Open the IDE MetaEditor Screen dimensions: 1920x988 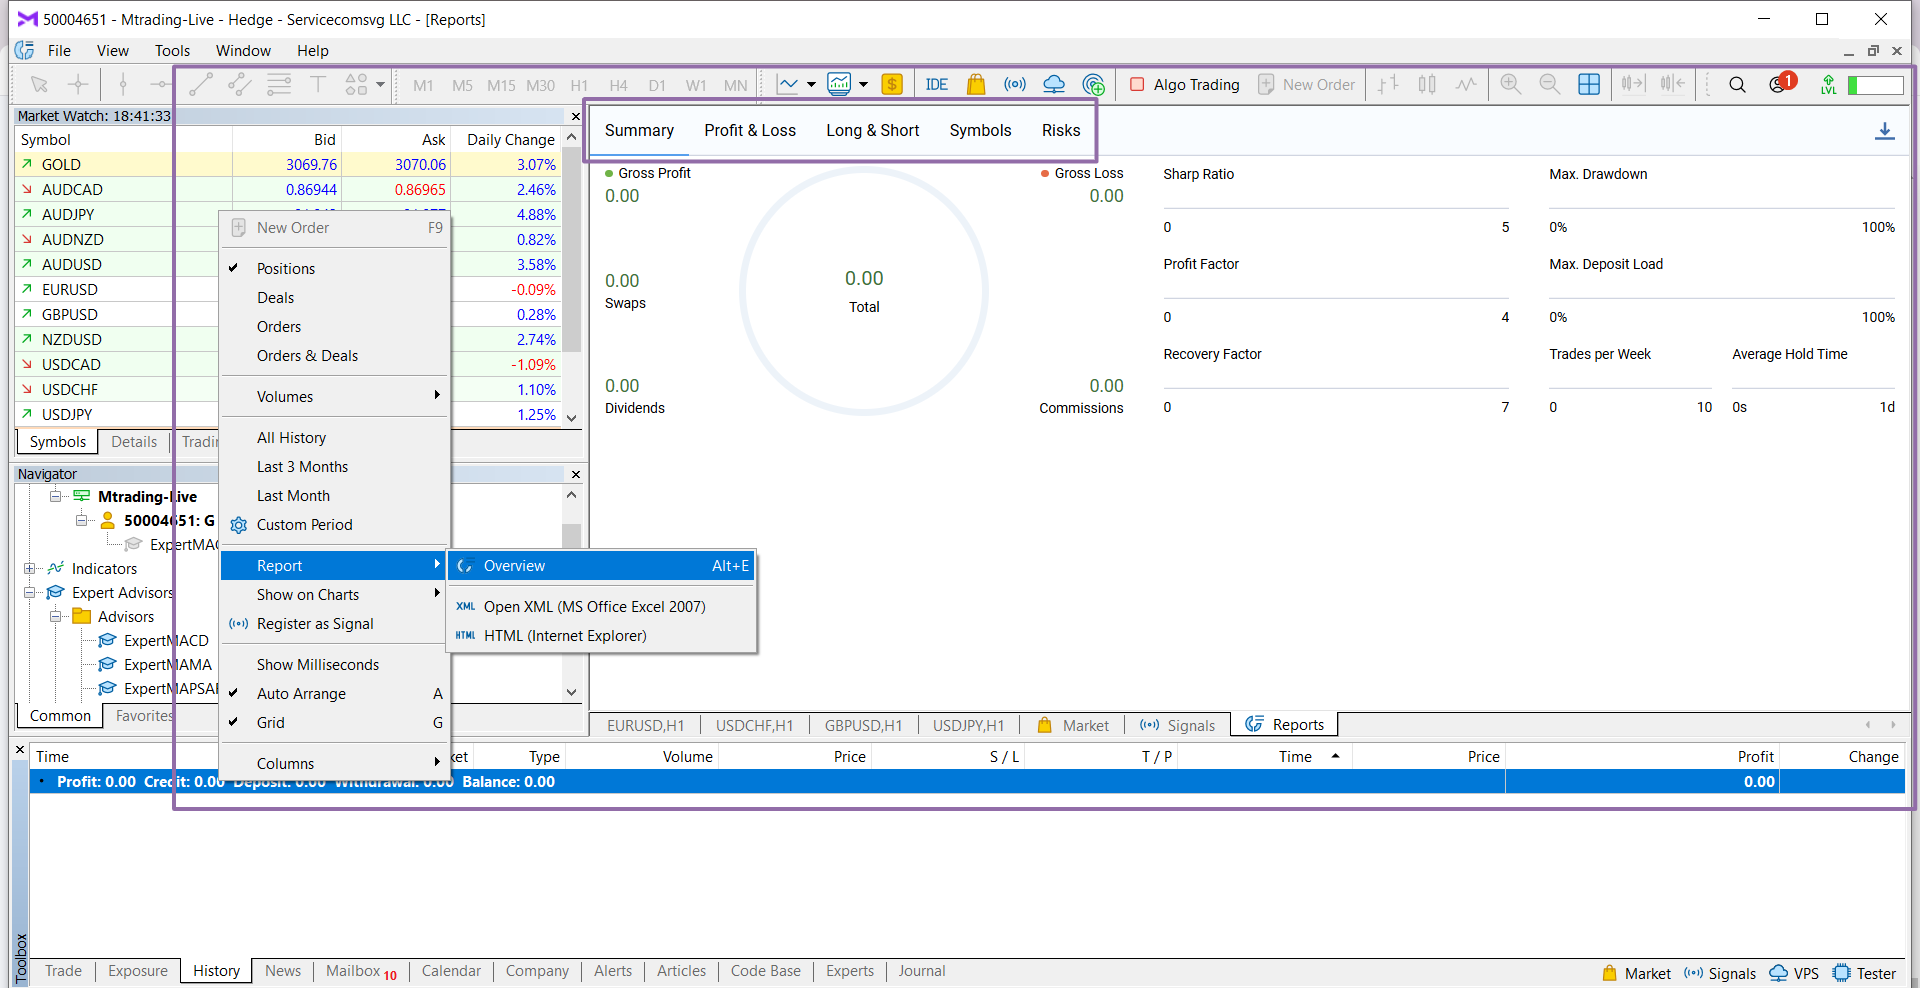click(x=937, y=85)
